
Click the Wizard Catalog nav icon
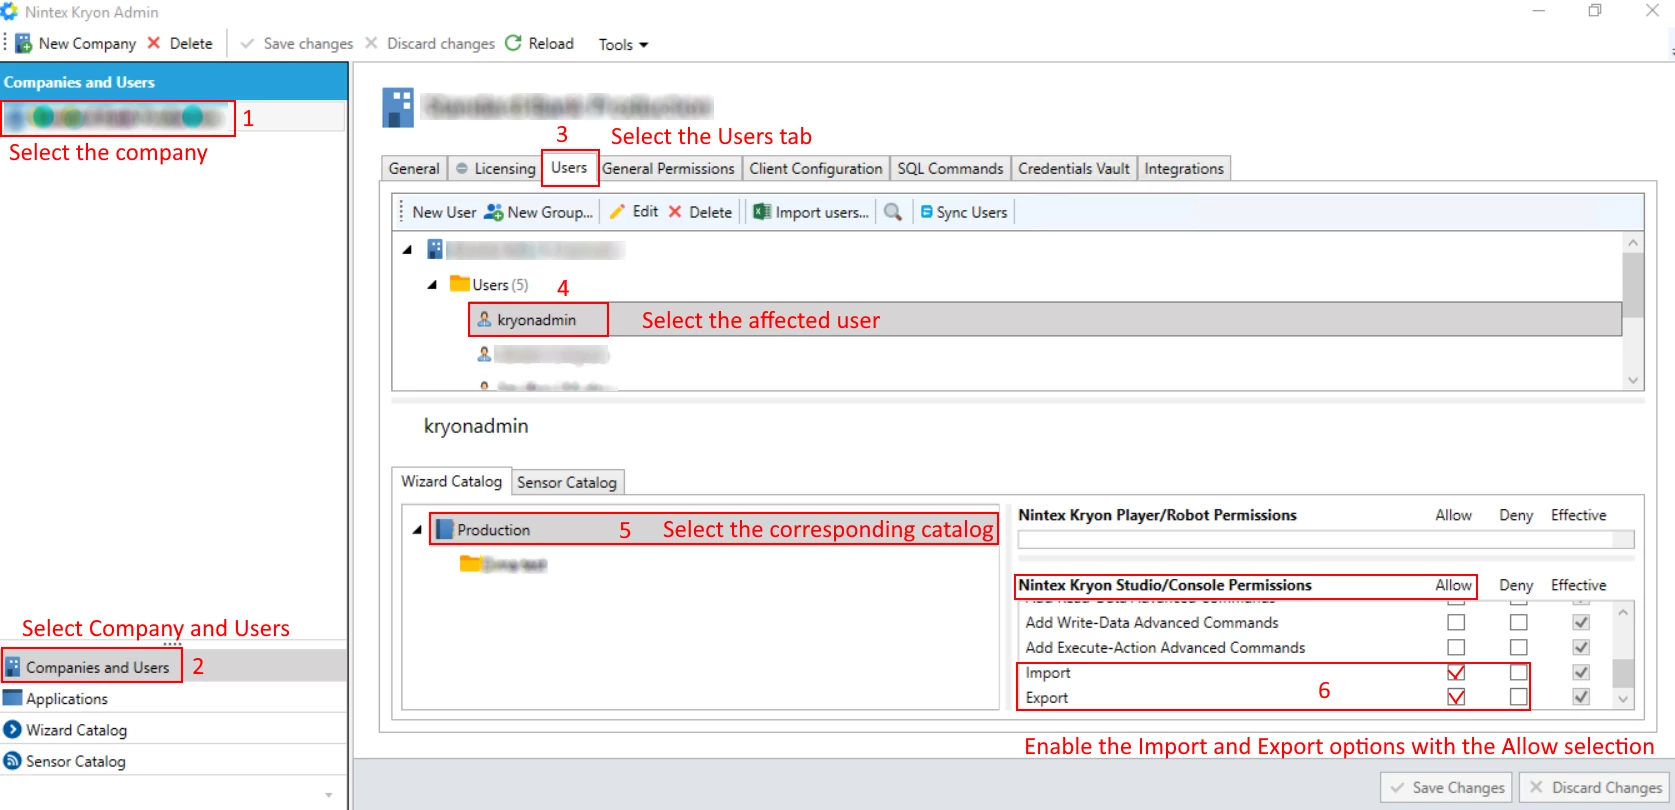tap(12, 729)
